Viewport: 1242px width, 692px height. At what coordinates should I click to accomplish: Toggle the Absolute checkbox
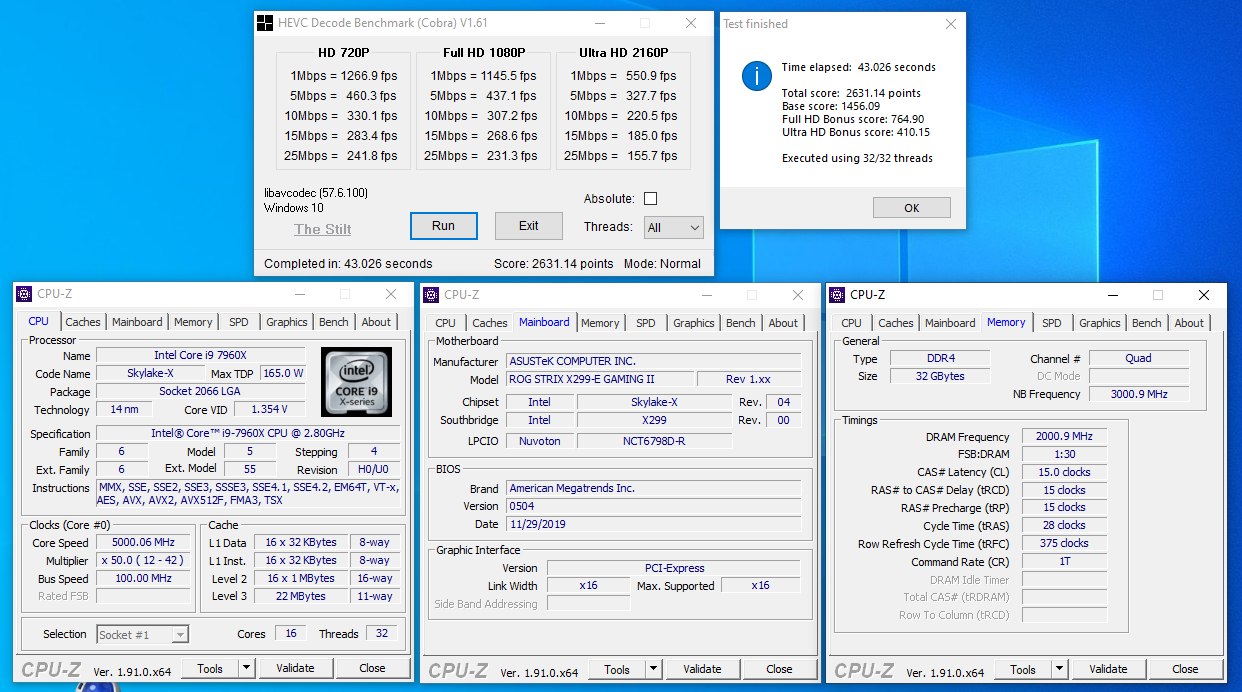click(651, 199)
